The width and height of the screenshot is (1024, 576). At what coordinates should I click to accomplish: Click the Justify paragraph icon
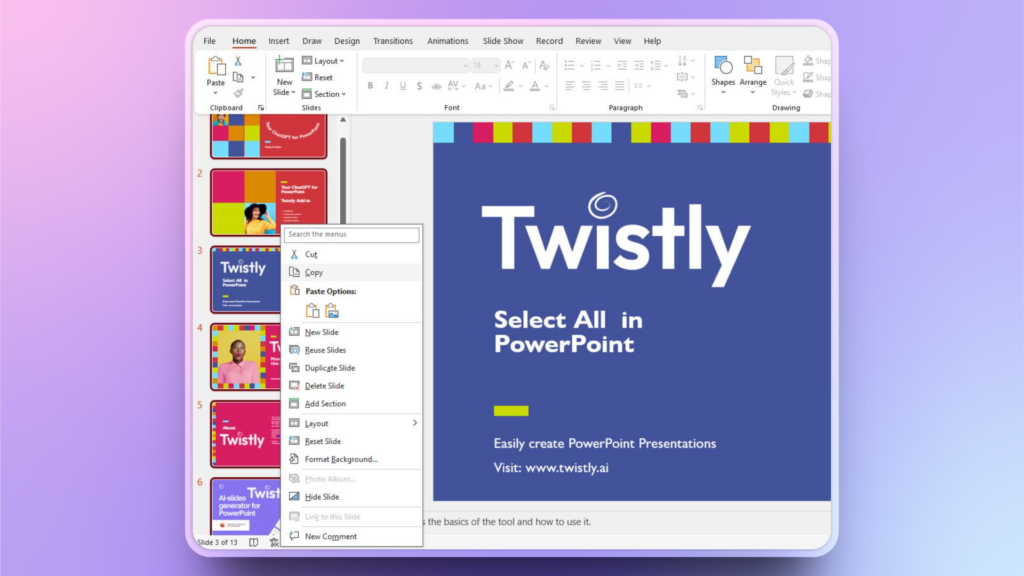click(620, 86)
